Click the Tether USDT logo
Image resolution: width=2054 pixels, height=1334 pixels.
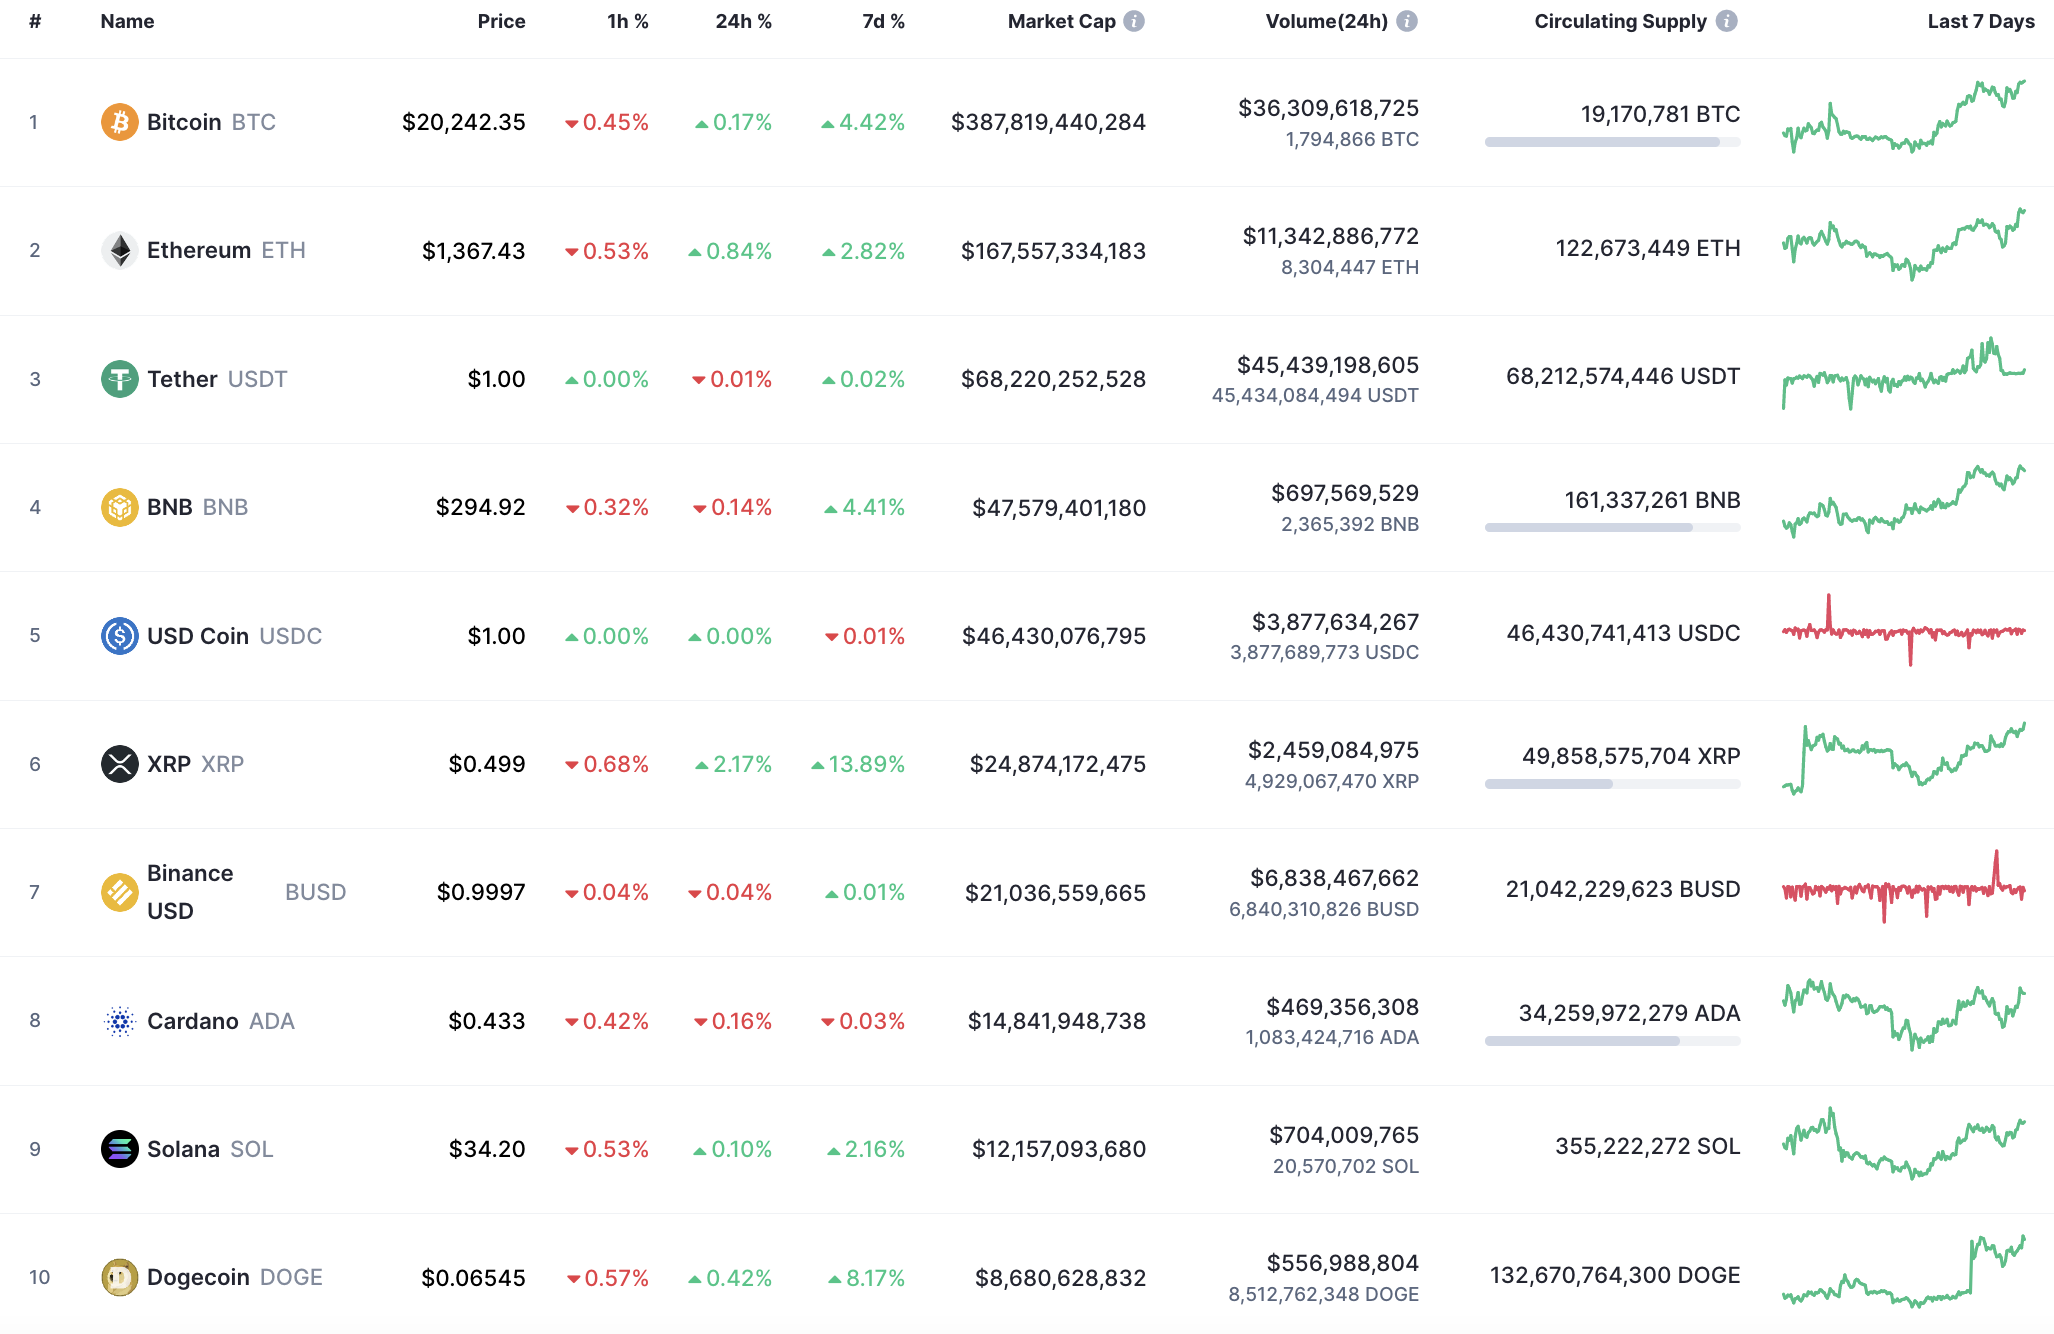(119, 379)
